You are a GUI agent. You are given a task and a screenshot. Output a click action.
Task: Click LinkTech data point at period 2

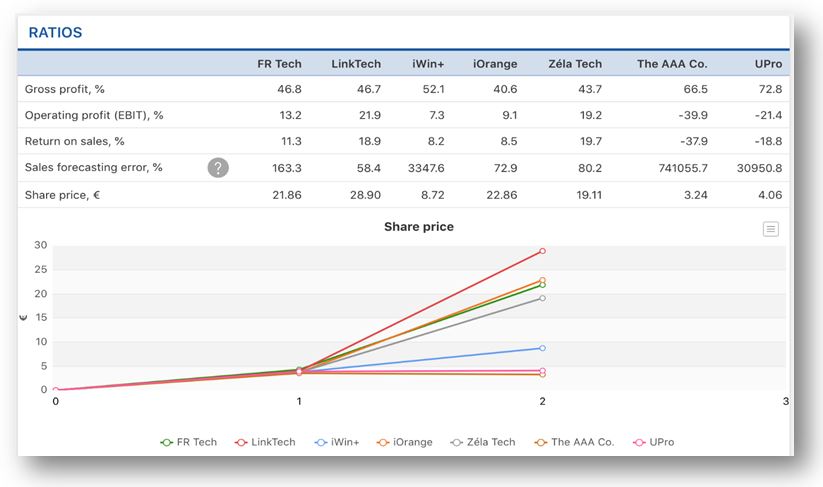pos(542,251)
